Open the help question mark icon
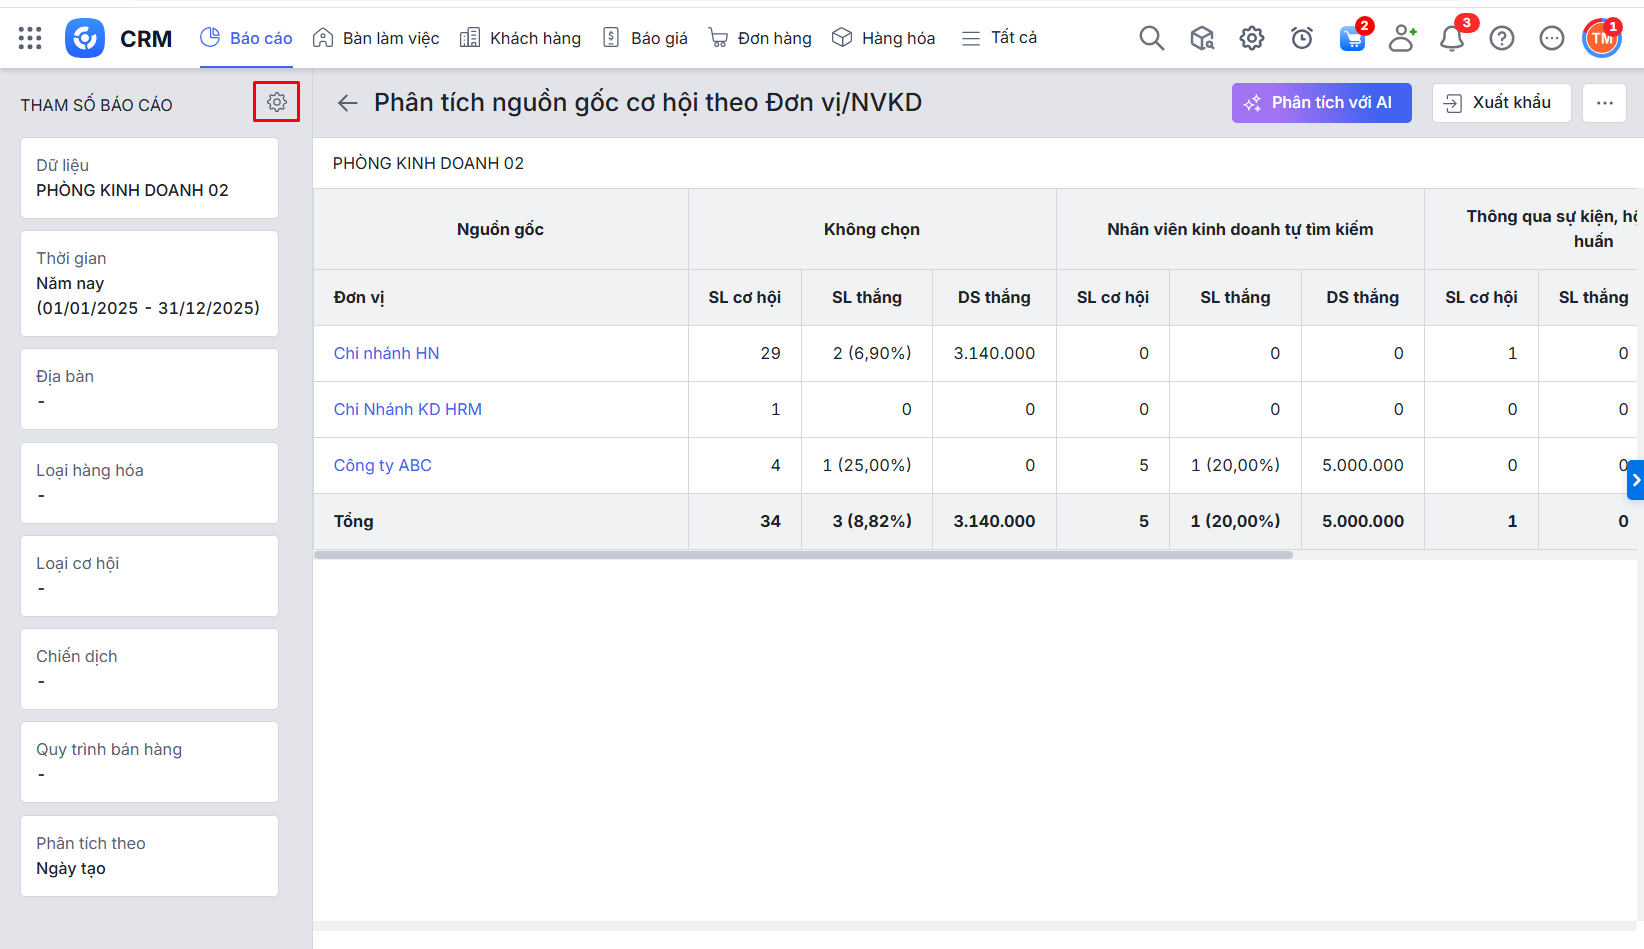Viewport: 1644px width, 949px height. tap(1501, 38)
